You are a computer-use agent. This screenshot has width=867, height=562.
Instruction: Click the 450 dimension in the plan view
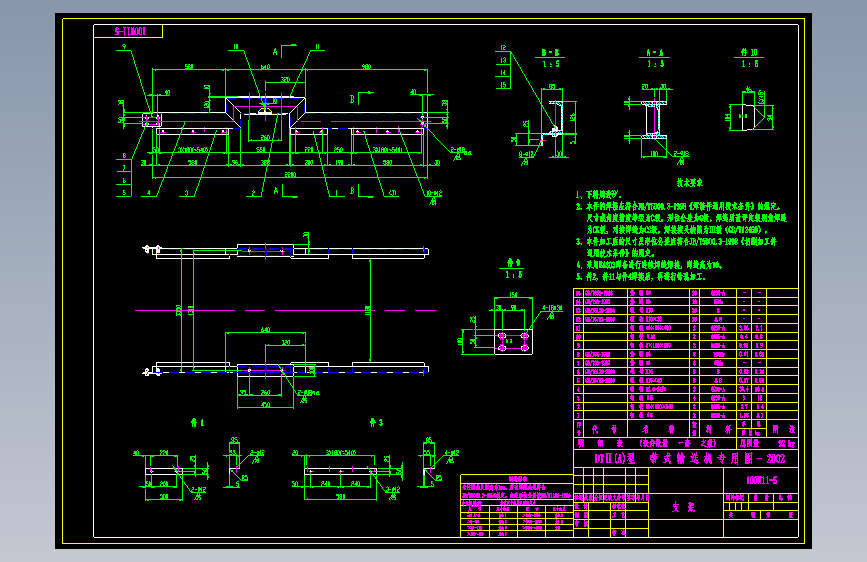click(265, 405)
